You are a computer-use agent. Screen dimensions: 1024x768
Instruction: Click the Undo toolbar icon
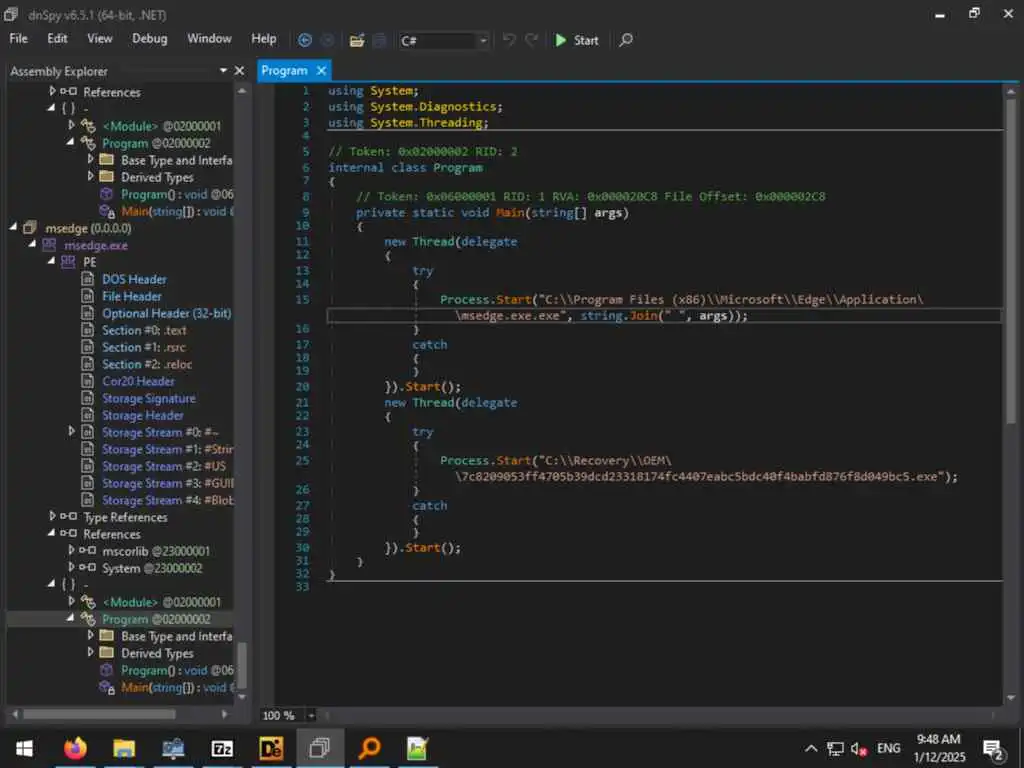509,40
